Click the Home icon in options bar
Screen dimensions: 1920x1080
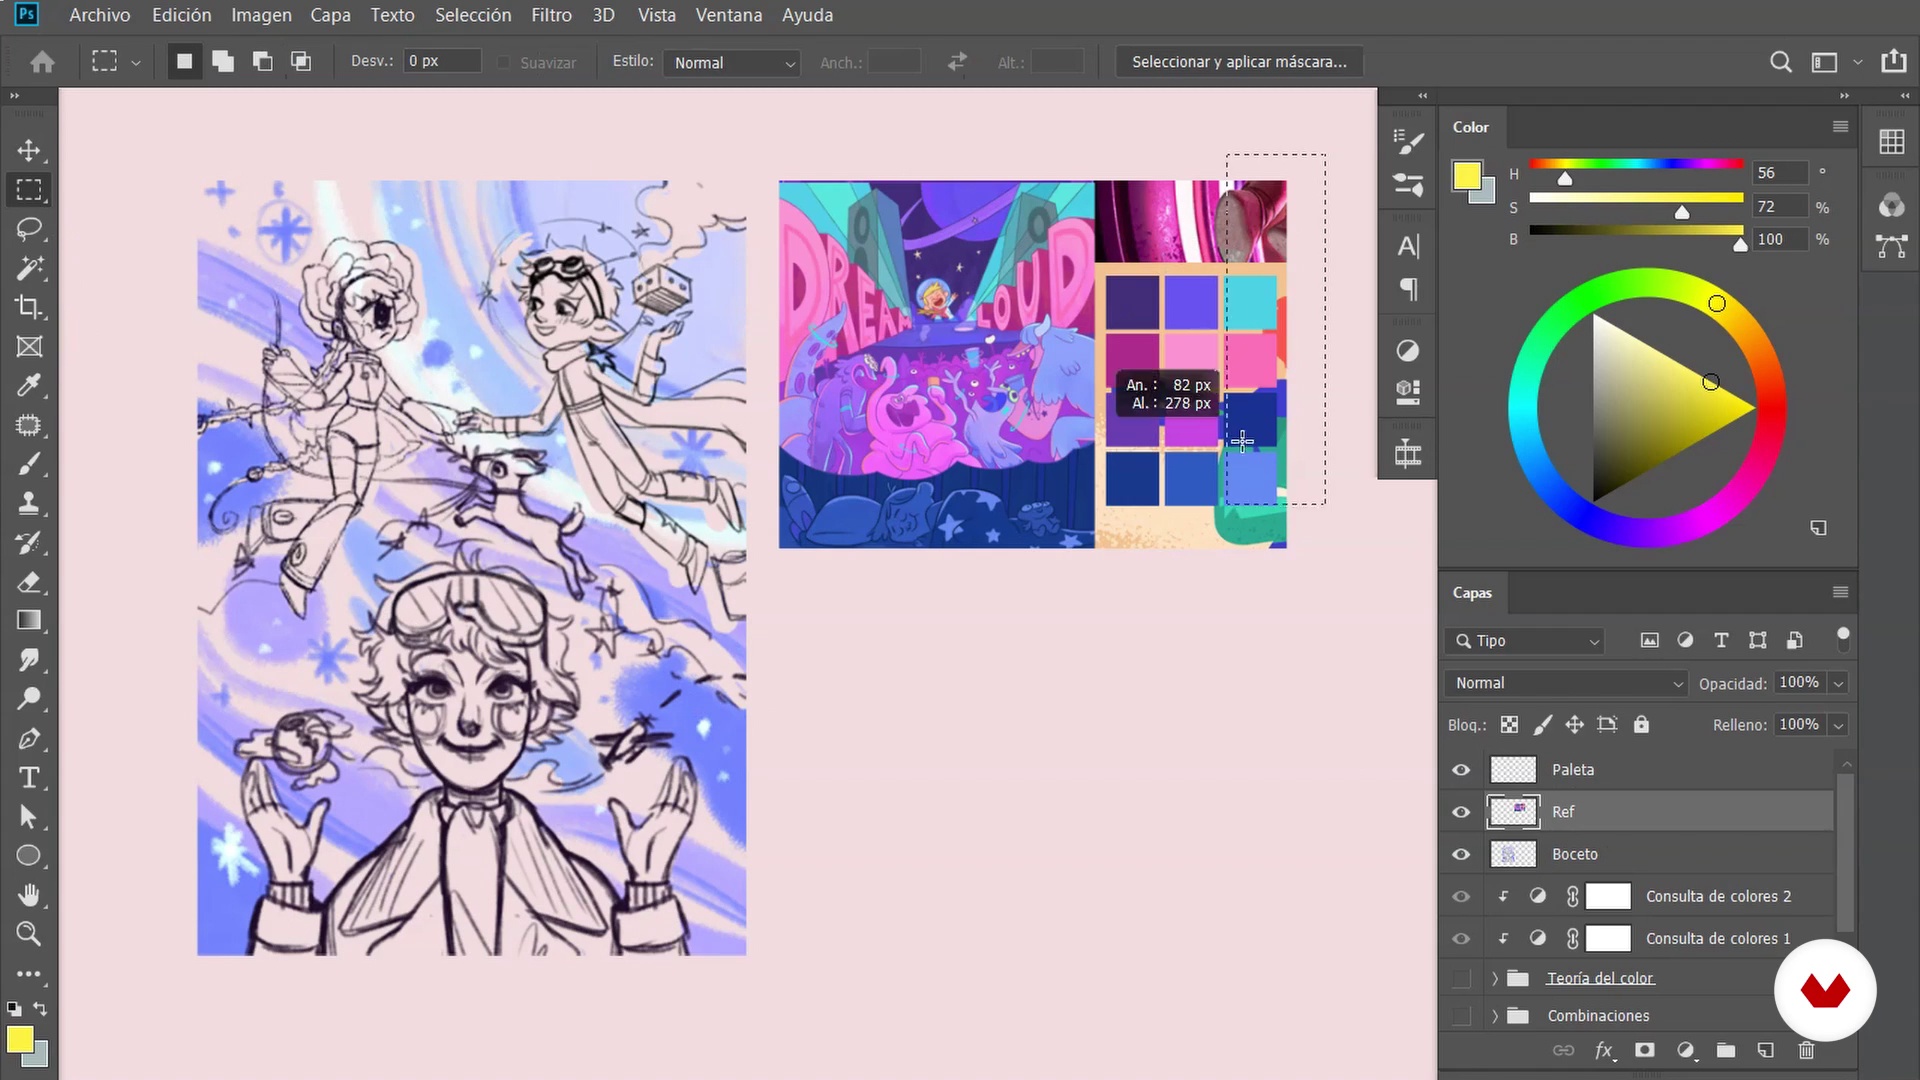click(42, 62)
